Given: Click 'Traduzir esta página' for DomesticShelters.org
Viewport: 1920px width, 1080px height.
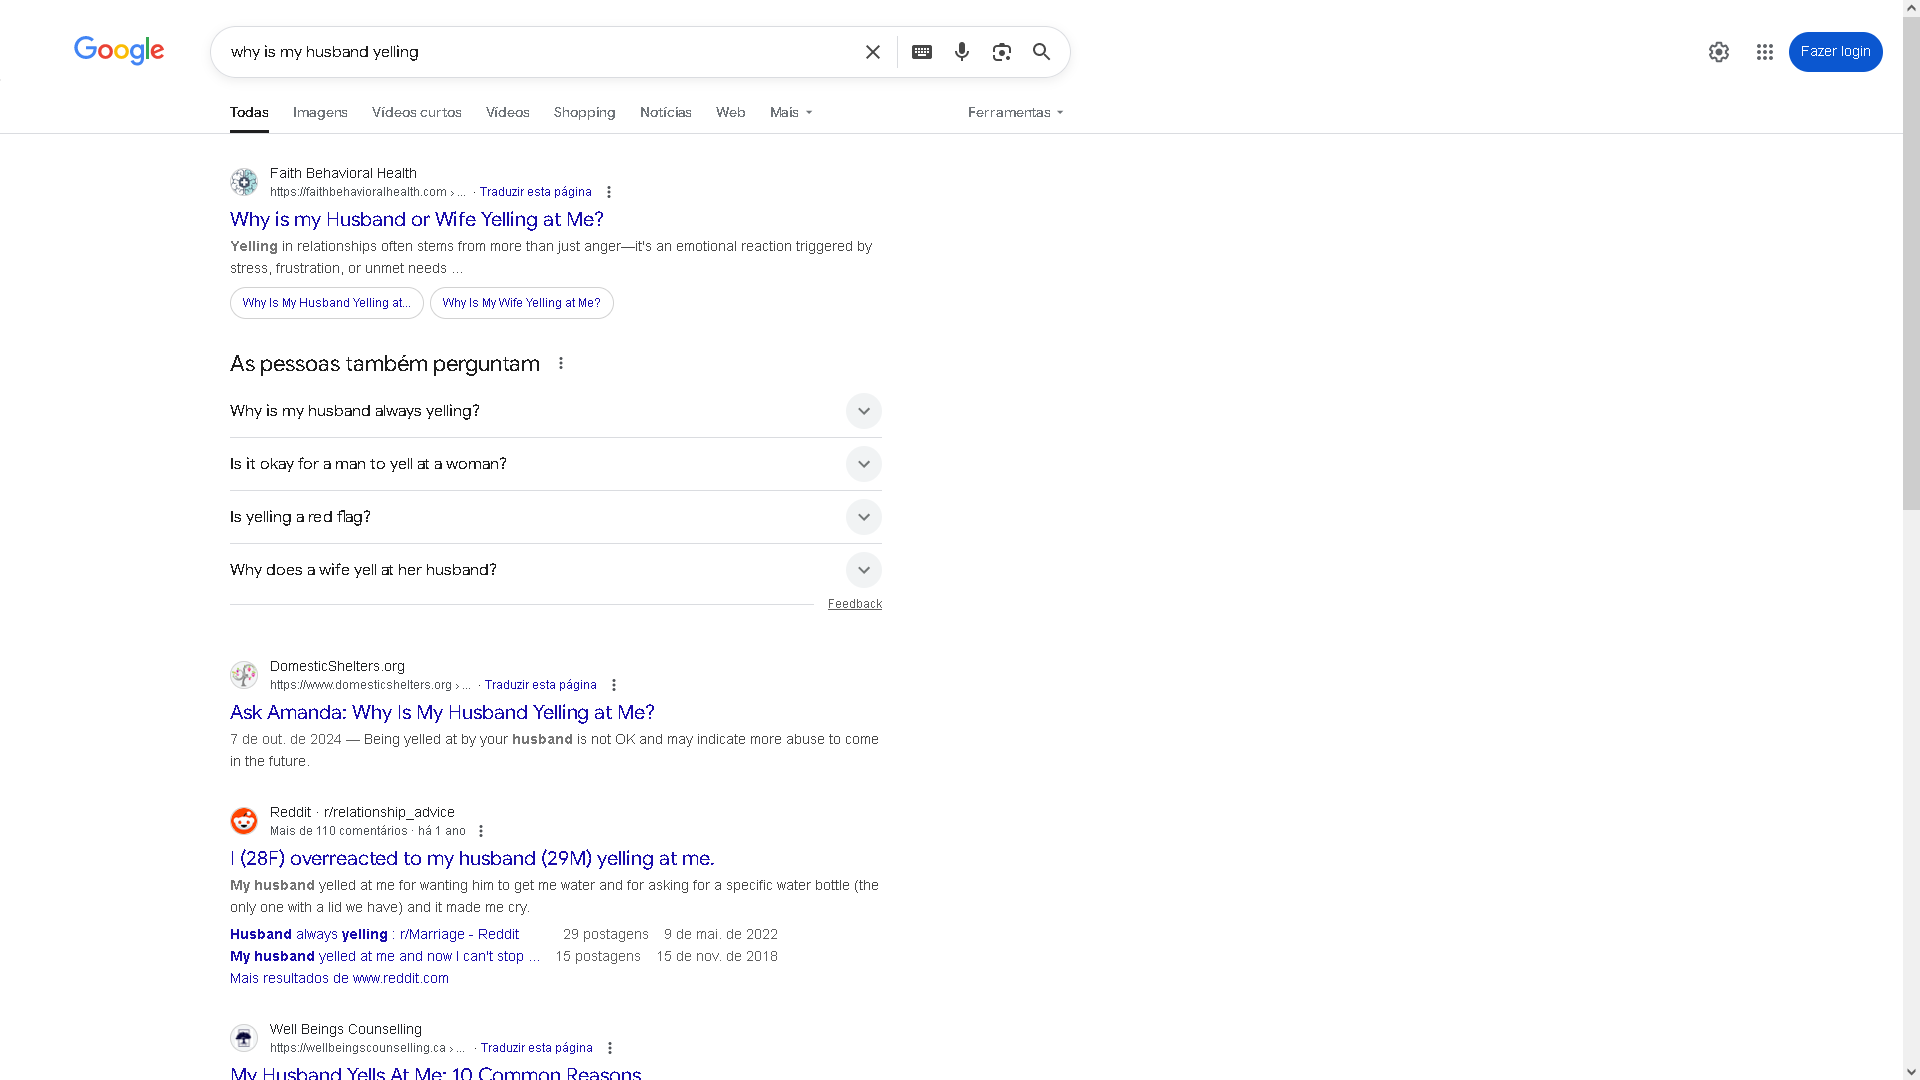Looking at the screenshot, I should coord(541,685).
